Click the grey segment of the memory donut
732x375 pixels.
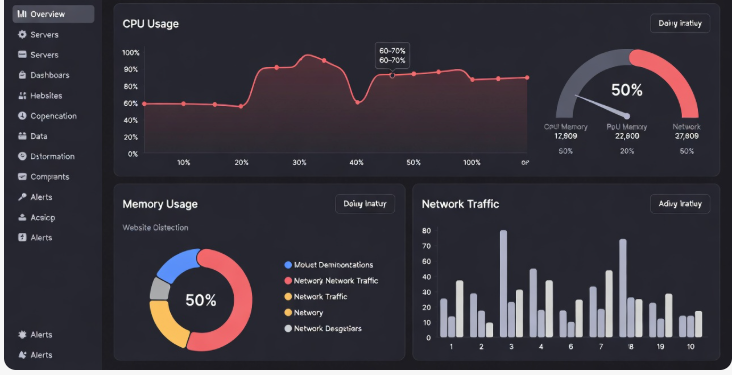coord(160,289)
